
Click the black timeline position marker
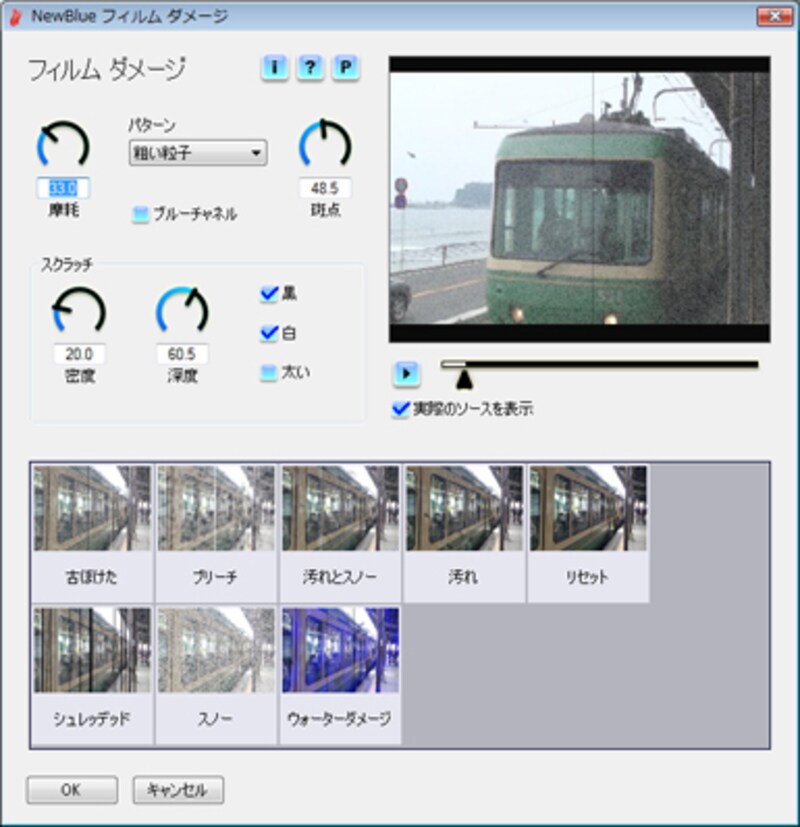464,379
